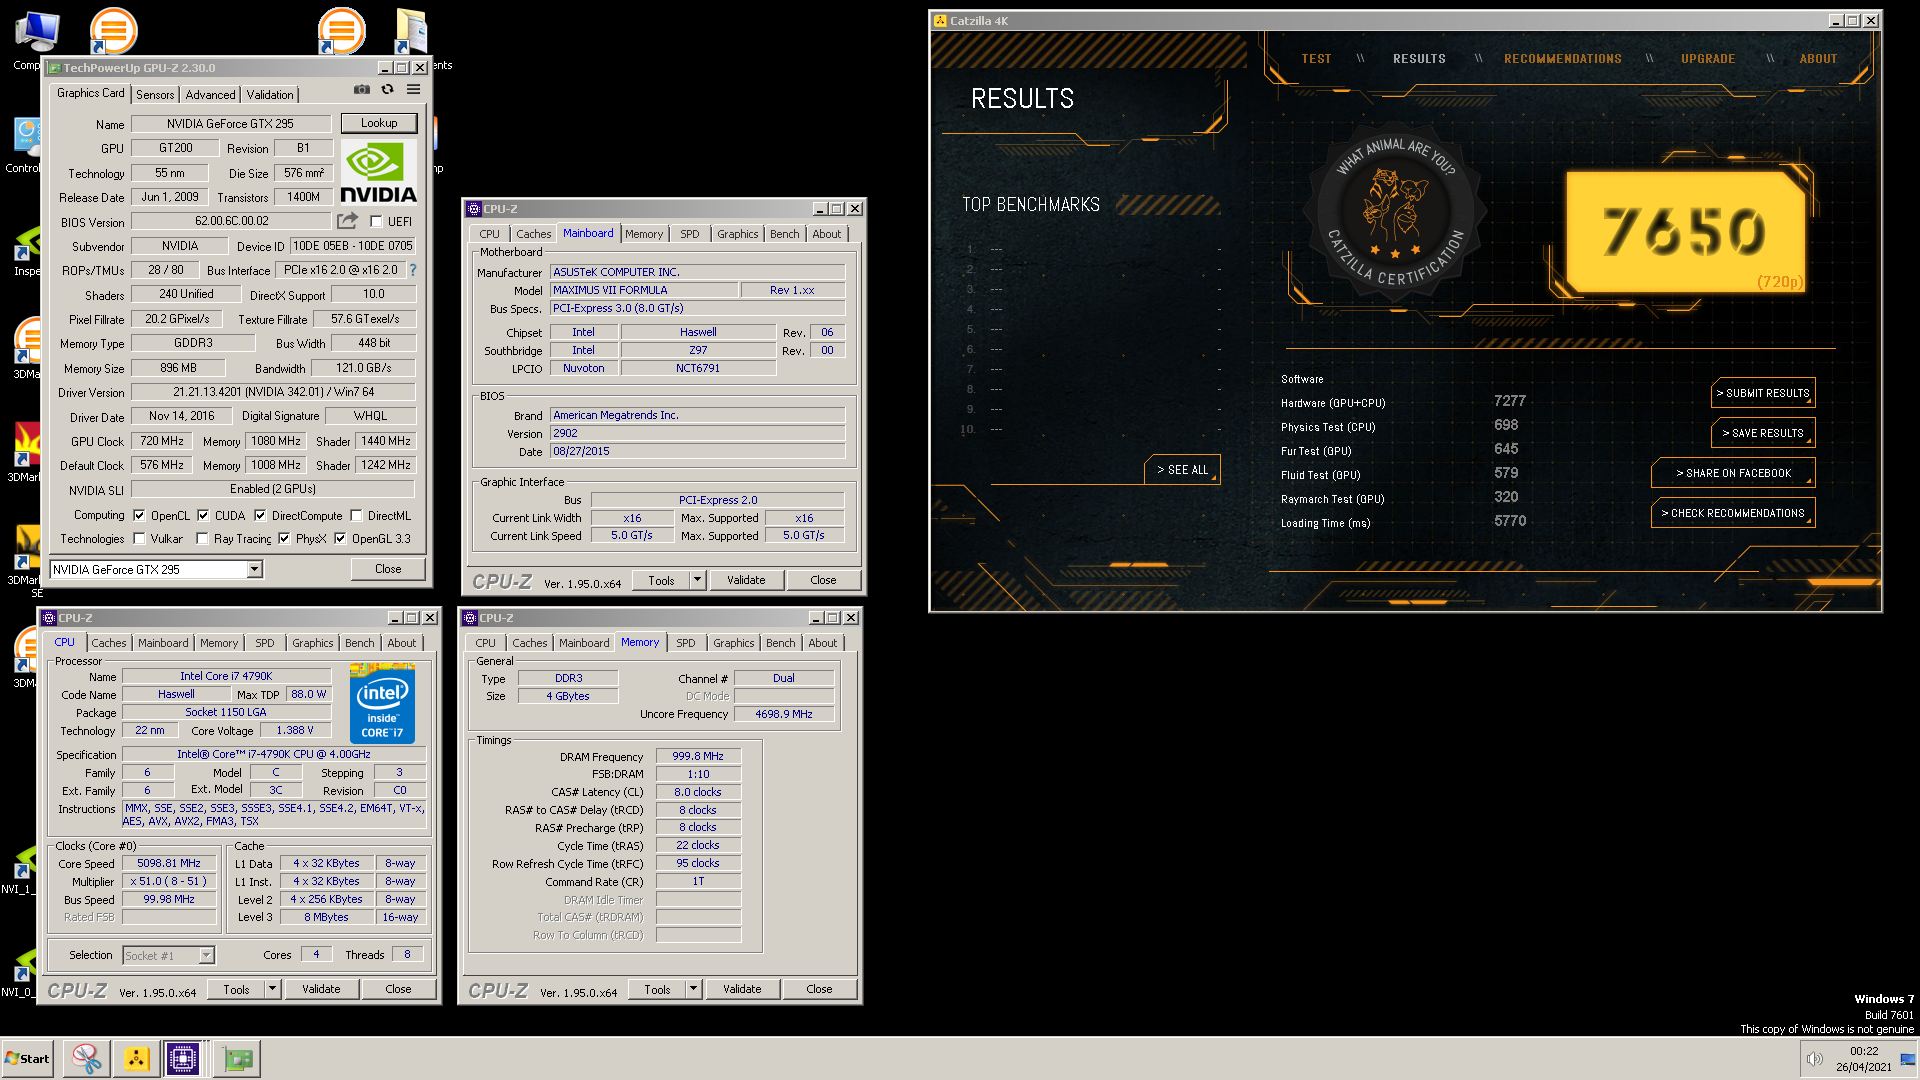Open Tools dropdown arrow in Mainboard CPU-Z window

[697, 580]
